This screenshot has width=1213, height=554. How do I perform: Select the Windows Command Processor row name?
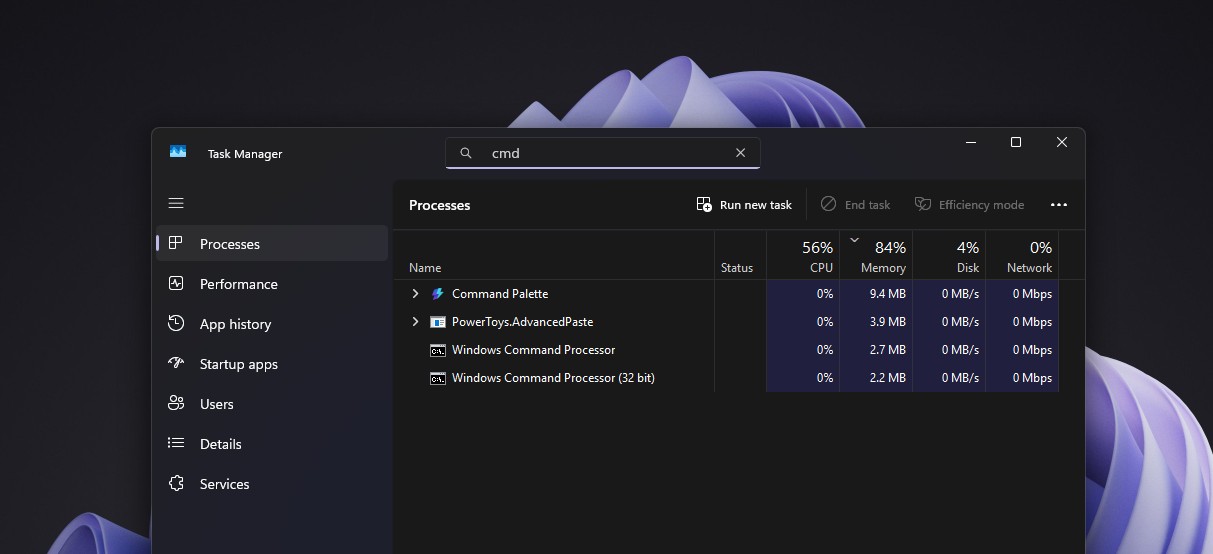[x=533, y=350]
